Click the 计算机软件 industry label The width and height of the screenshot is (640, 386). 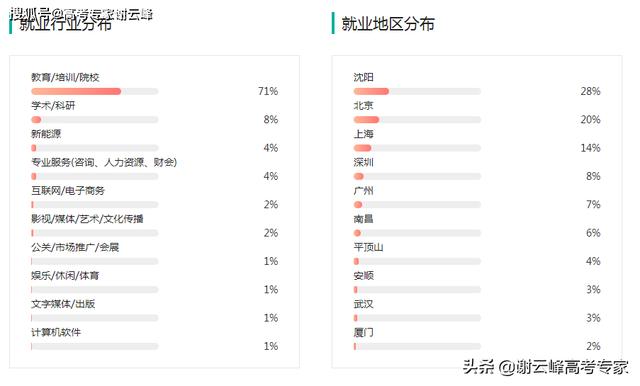pos(56,333)
